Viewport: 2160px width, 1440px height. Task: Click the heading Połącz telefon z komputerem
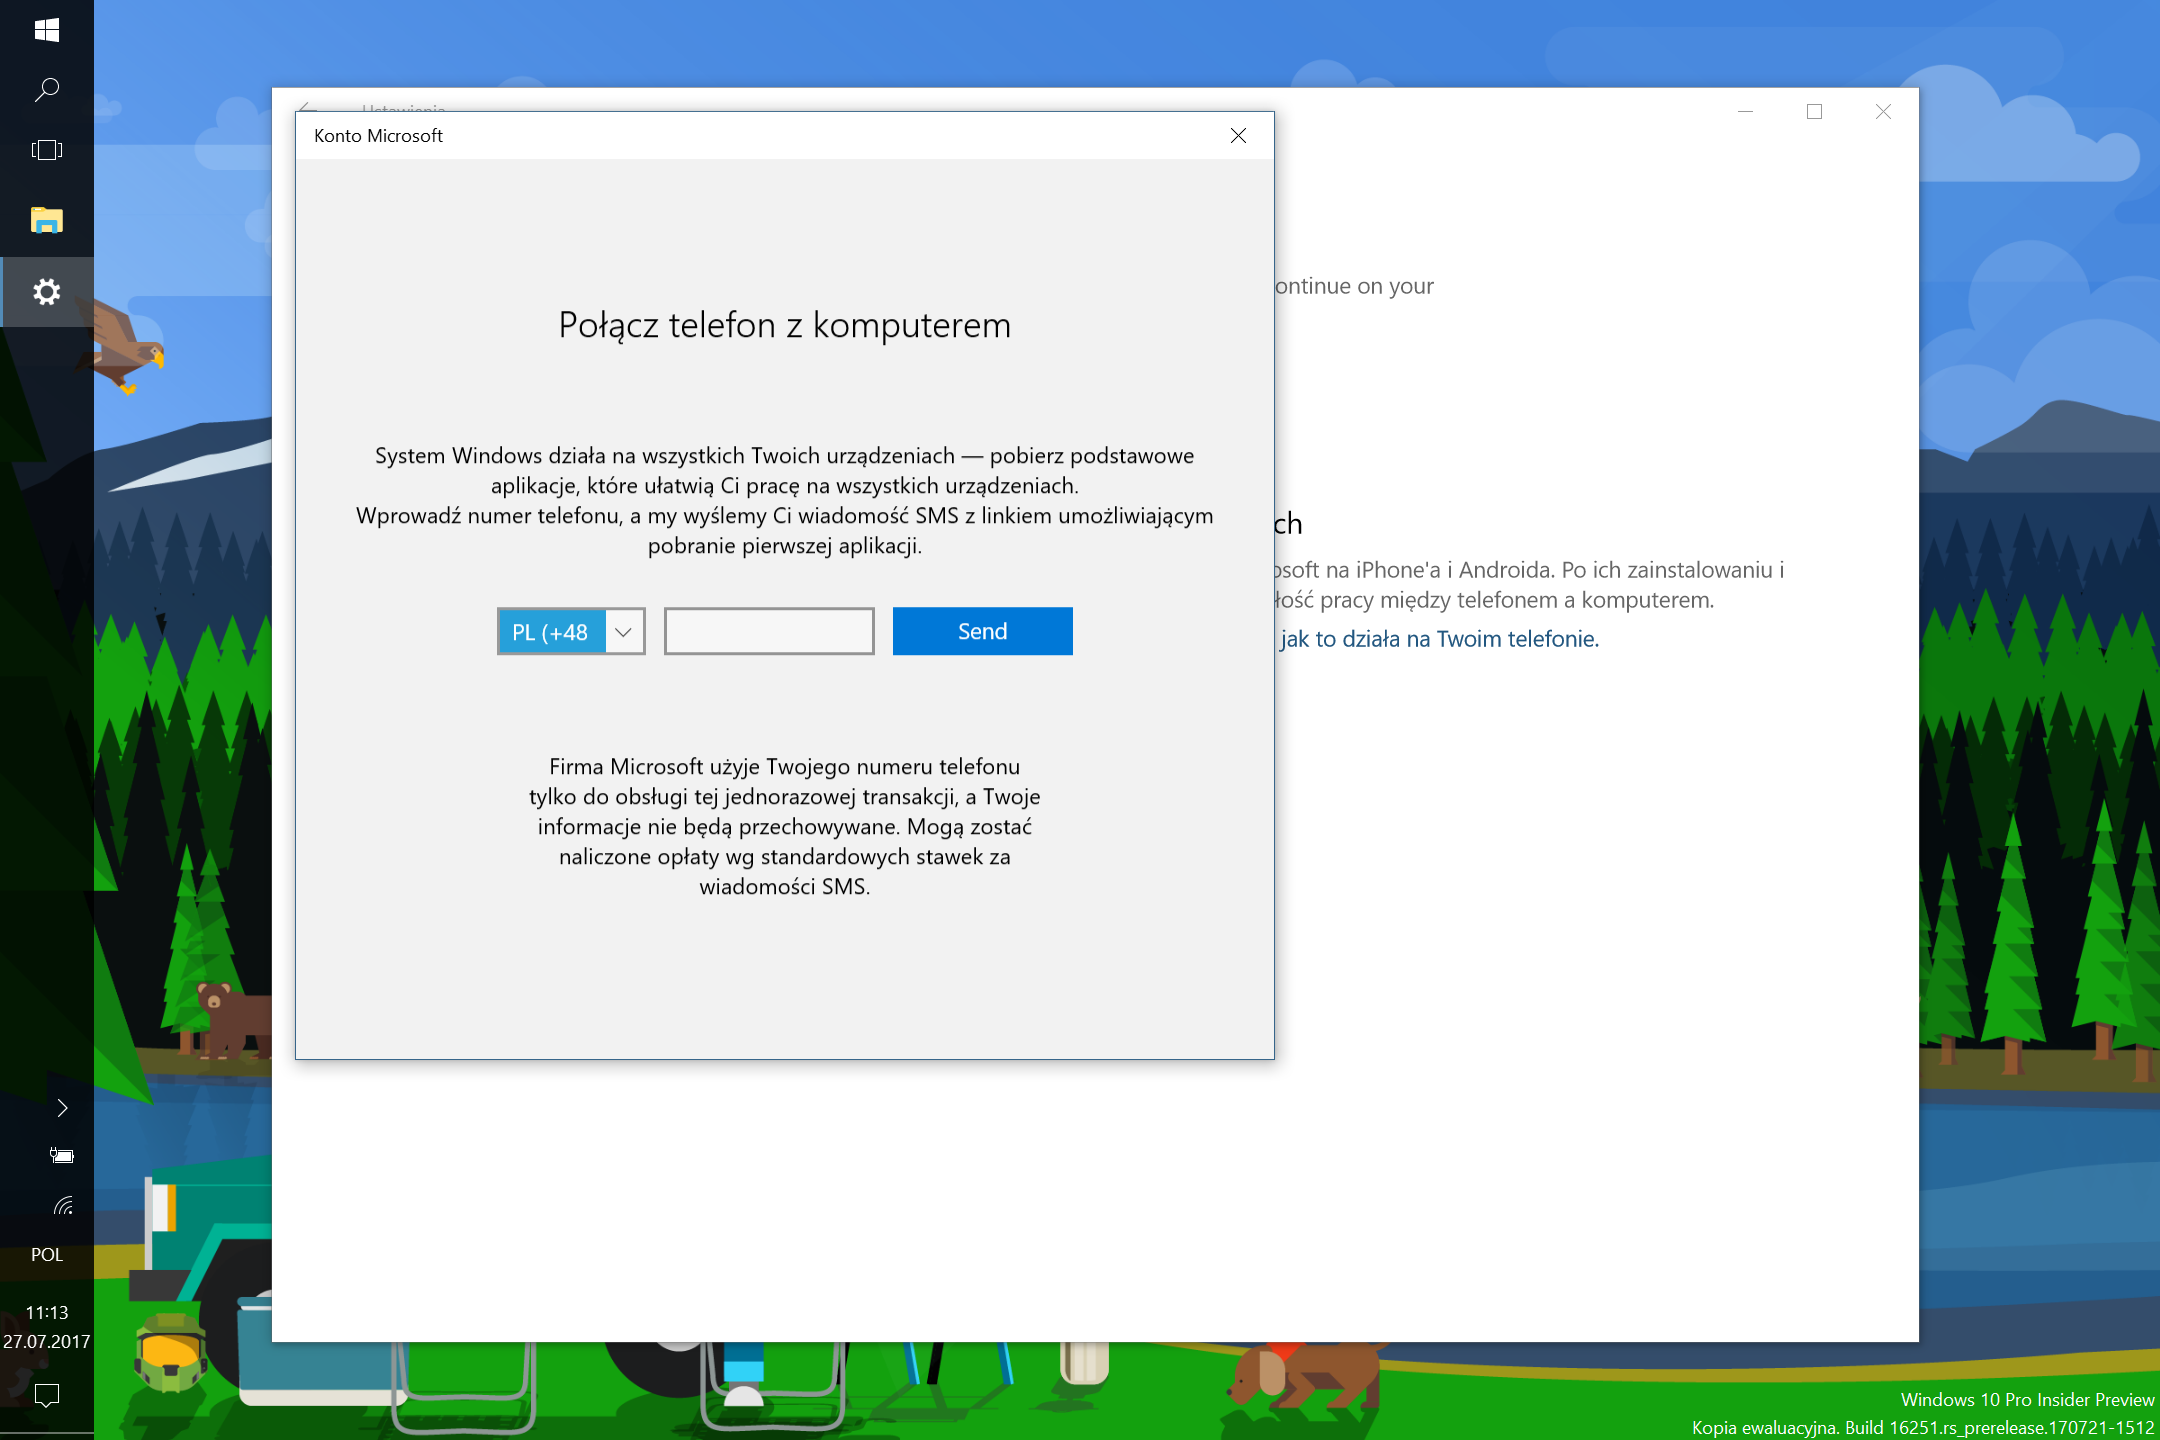(784, 326)
